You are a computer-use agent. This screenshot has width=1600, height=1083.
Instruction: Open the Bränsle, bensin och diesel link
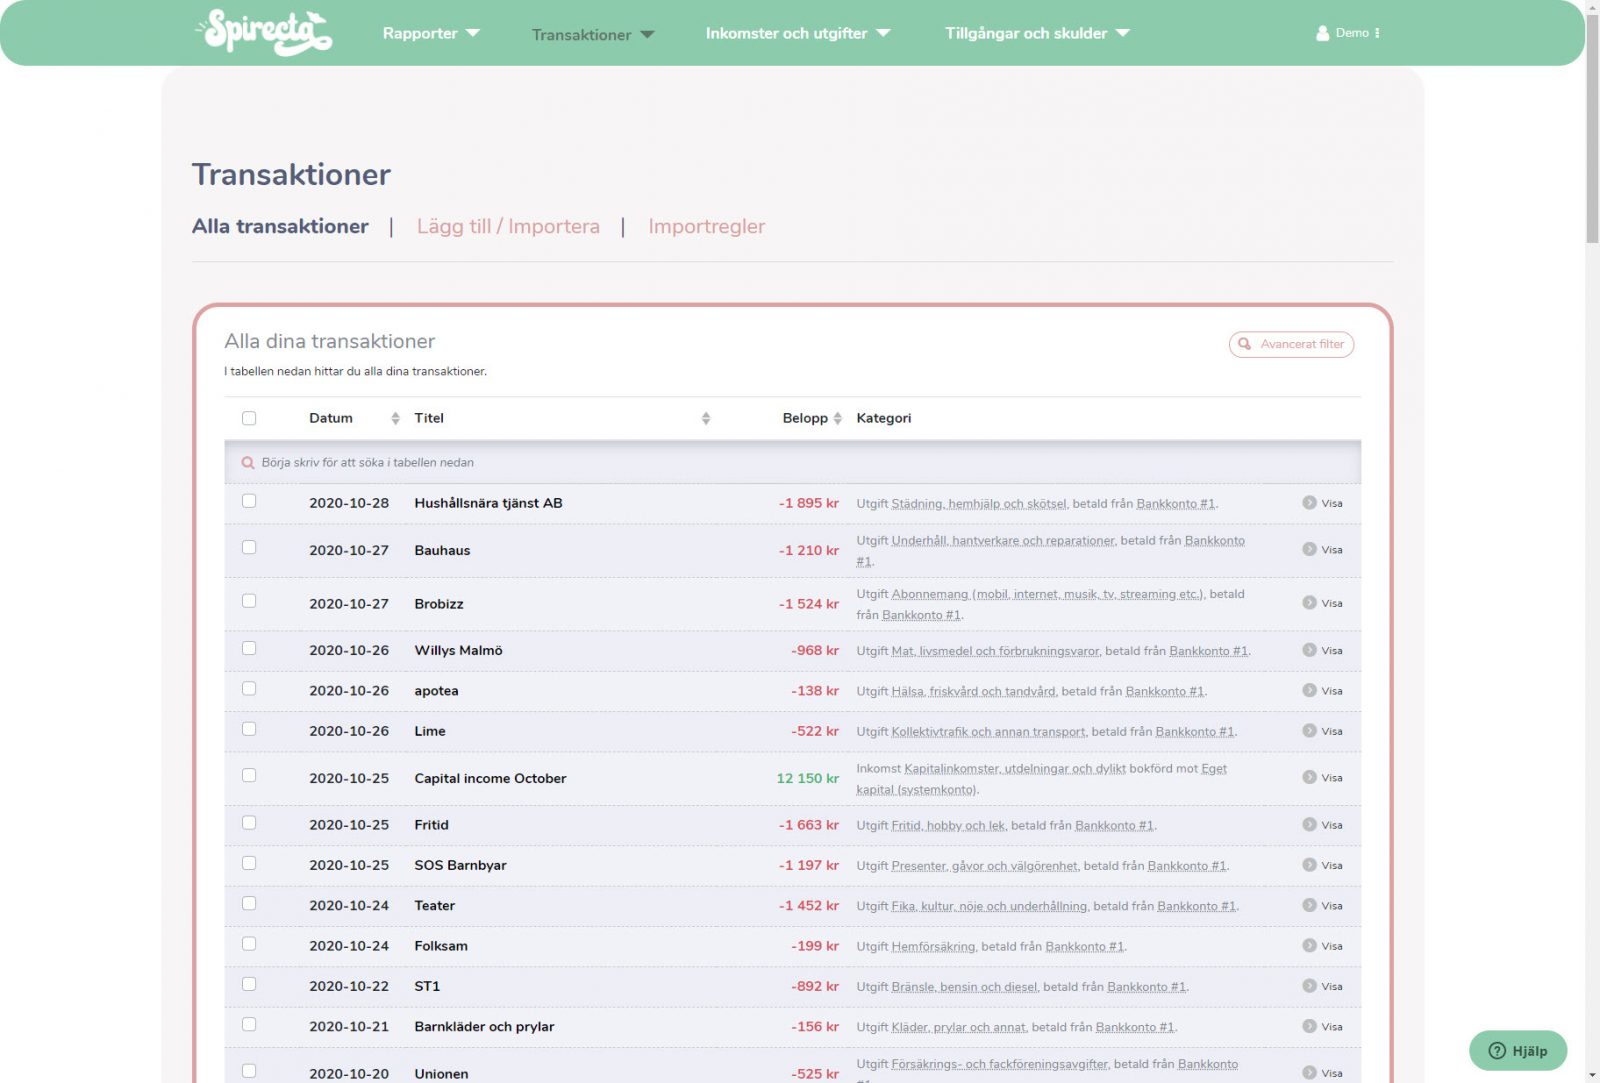pyautogui.click(x=964, y=987)
